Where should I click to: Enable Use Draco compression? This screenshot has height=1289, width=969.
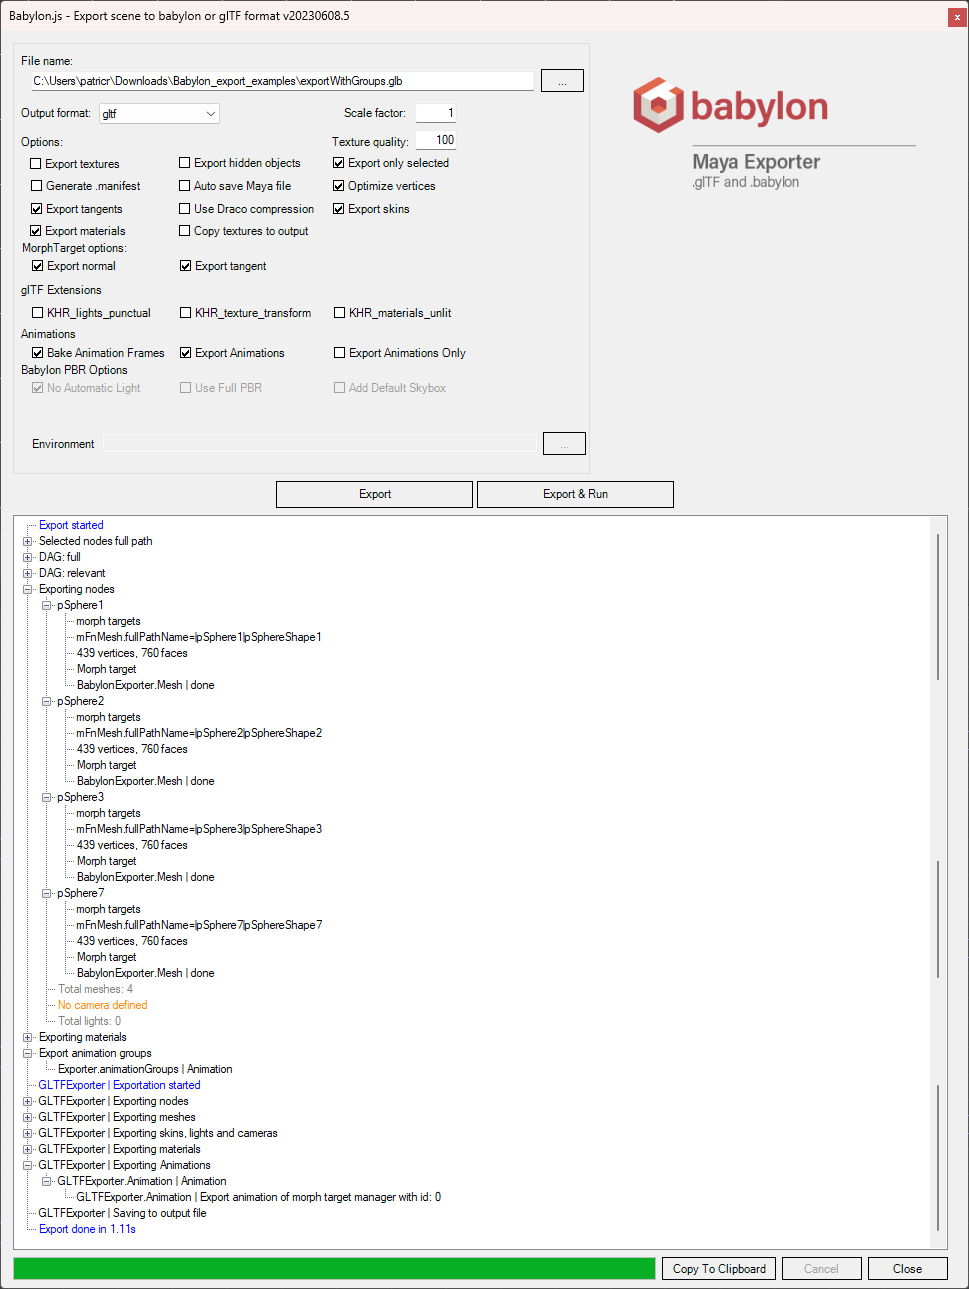[x=184, y=208]
